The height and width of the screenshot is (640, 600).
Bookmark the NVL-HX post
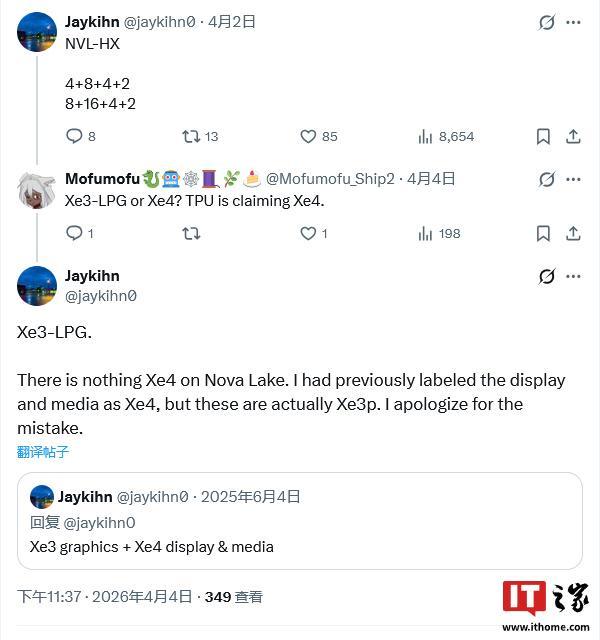click(543, 136)
